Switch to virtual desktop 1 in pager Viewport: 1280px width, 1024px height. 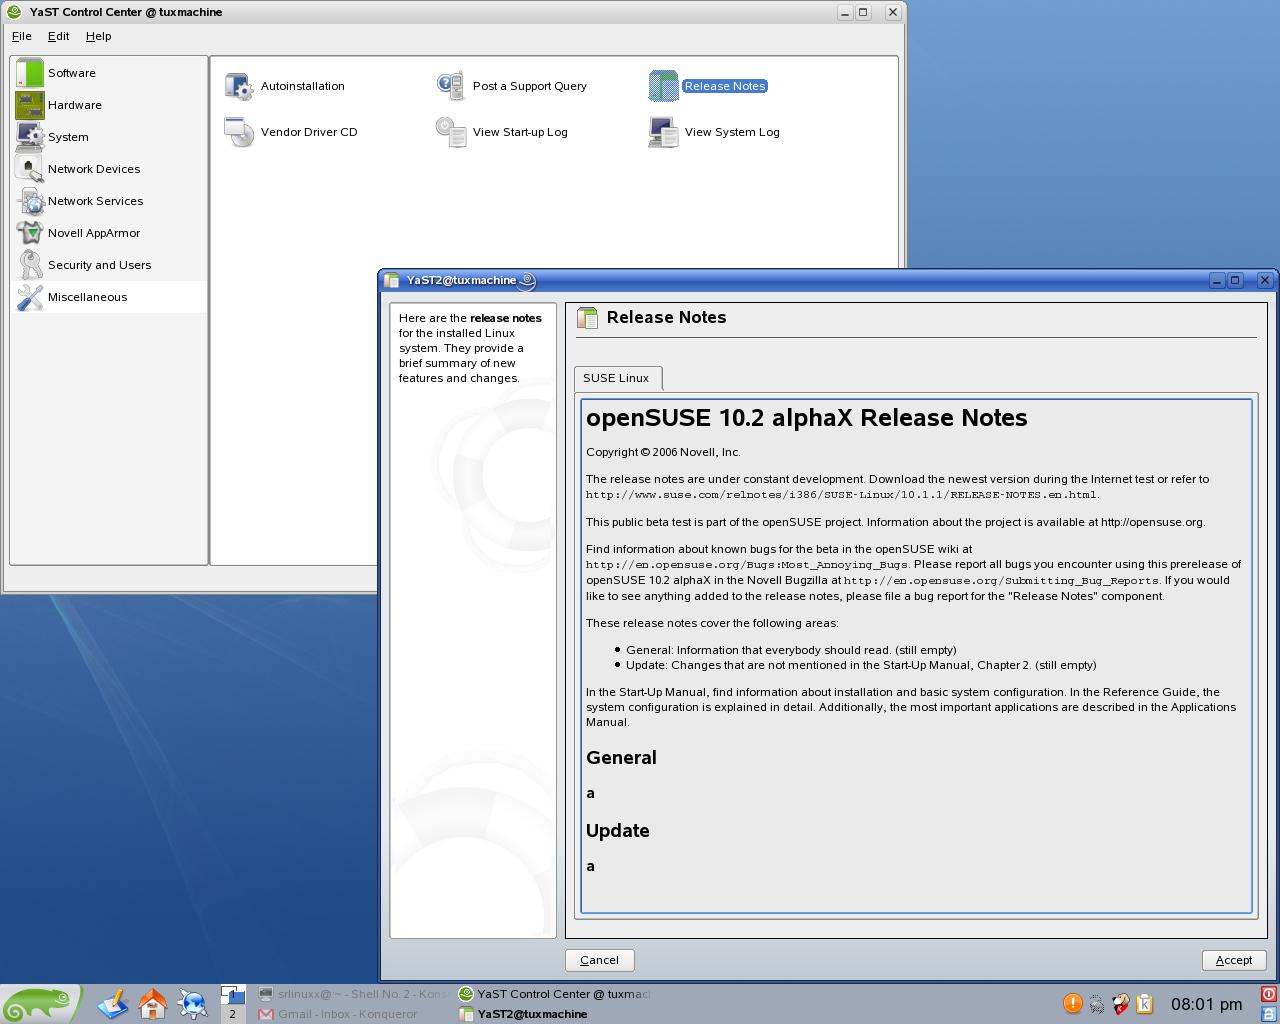click(x=232, y=995)
